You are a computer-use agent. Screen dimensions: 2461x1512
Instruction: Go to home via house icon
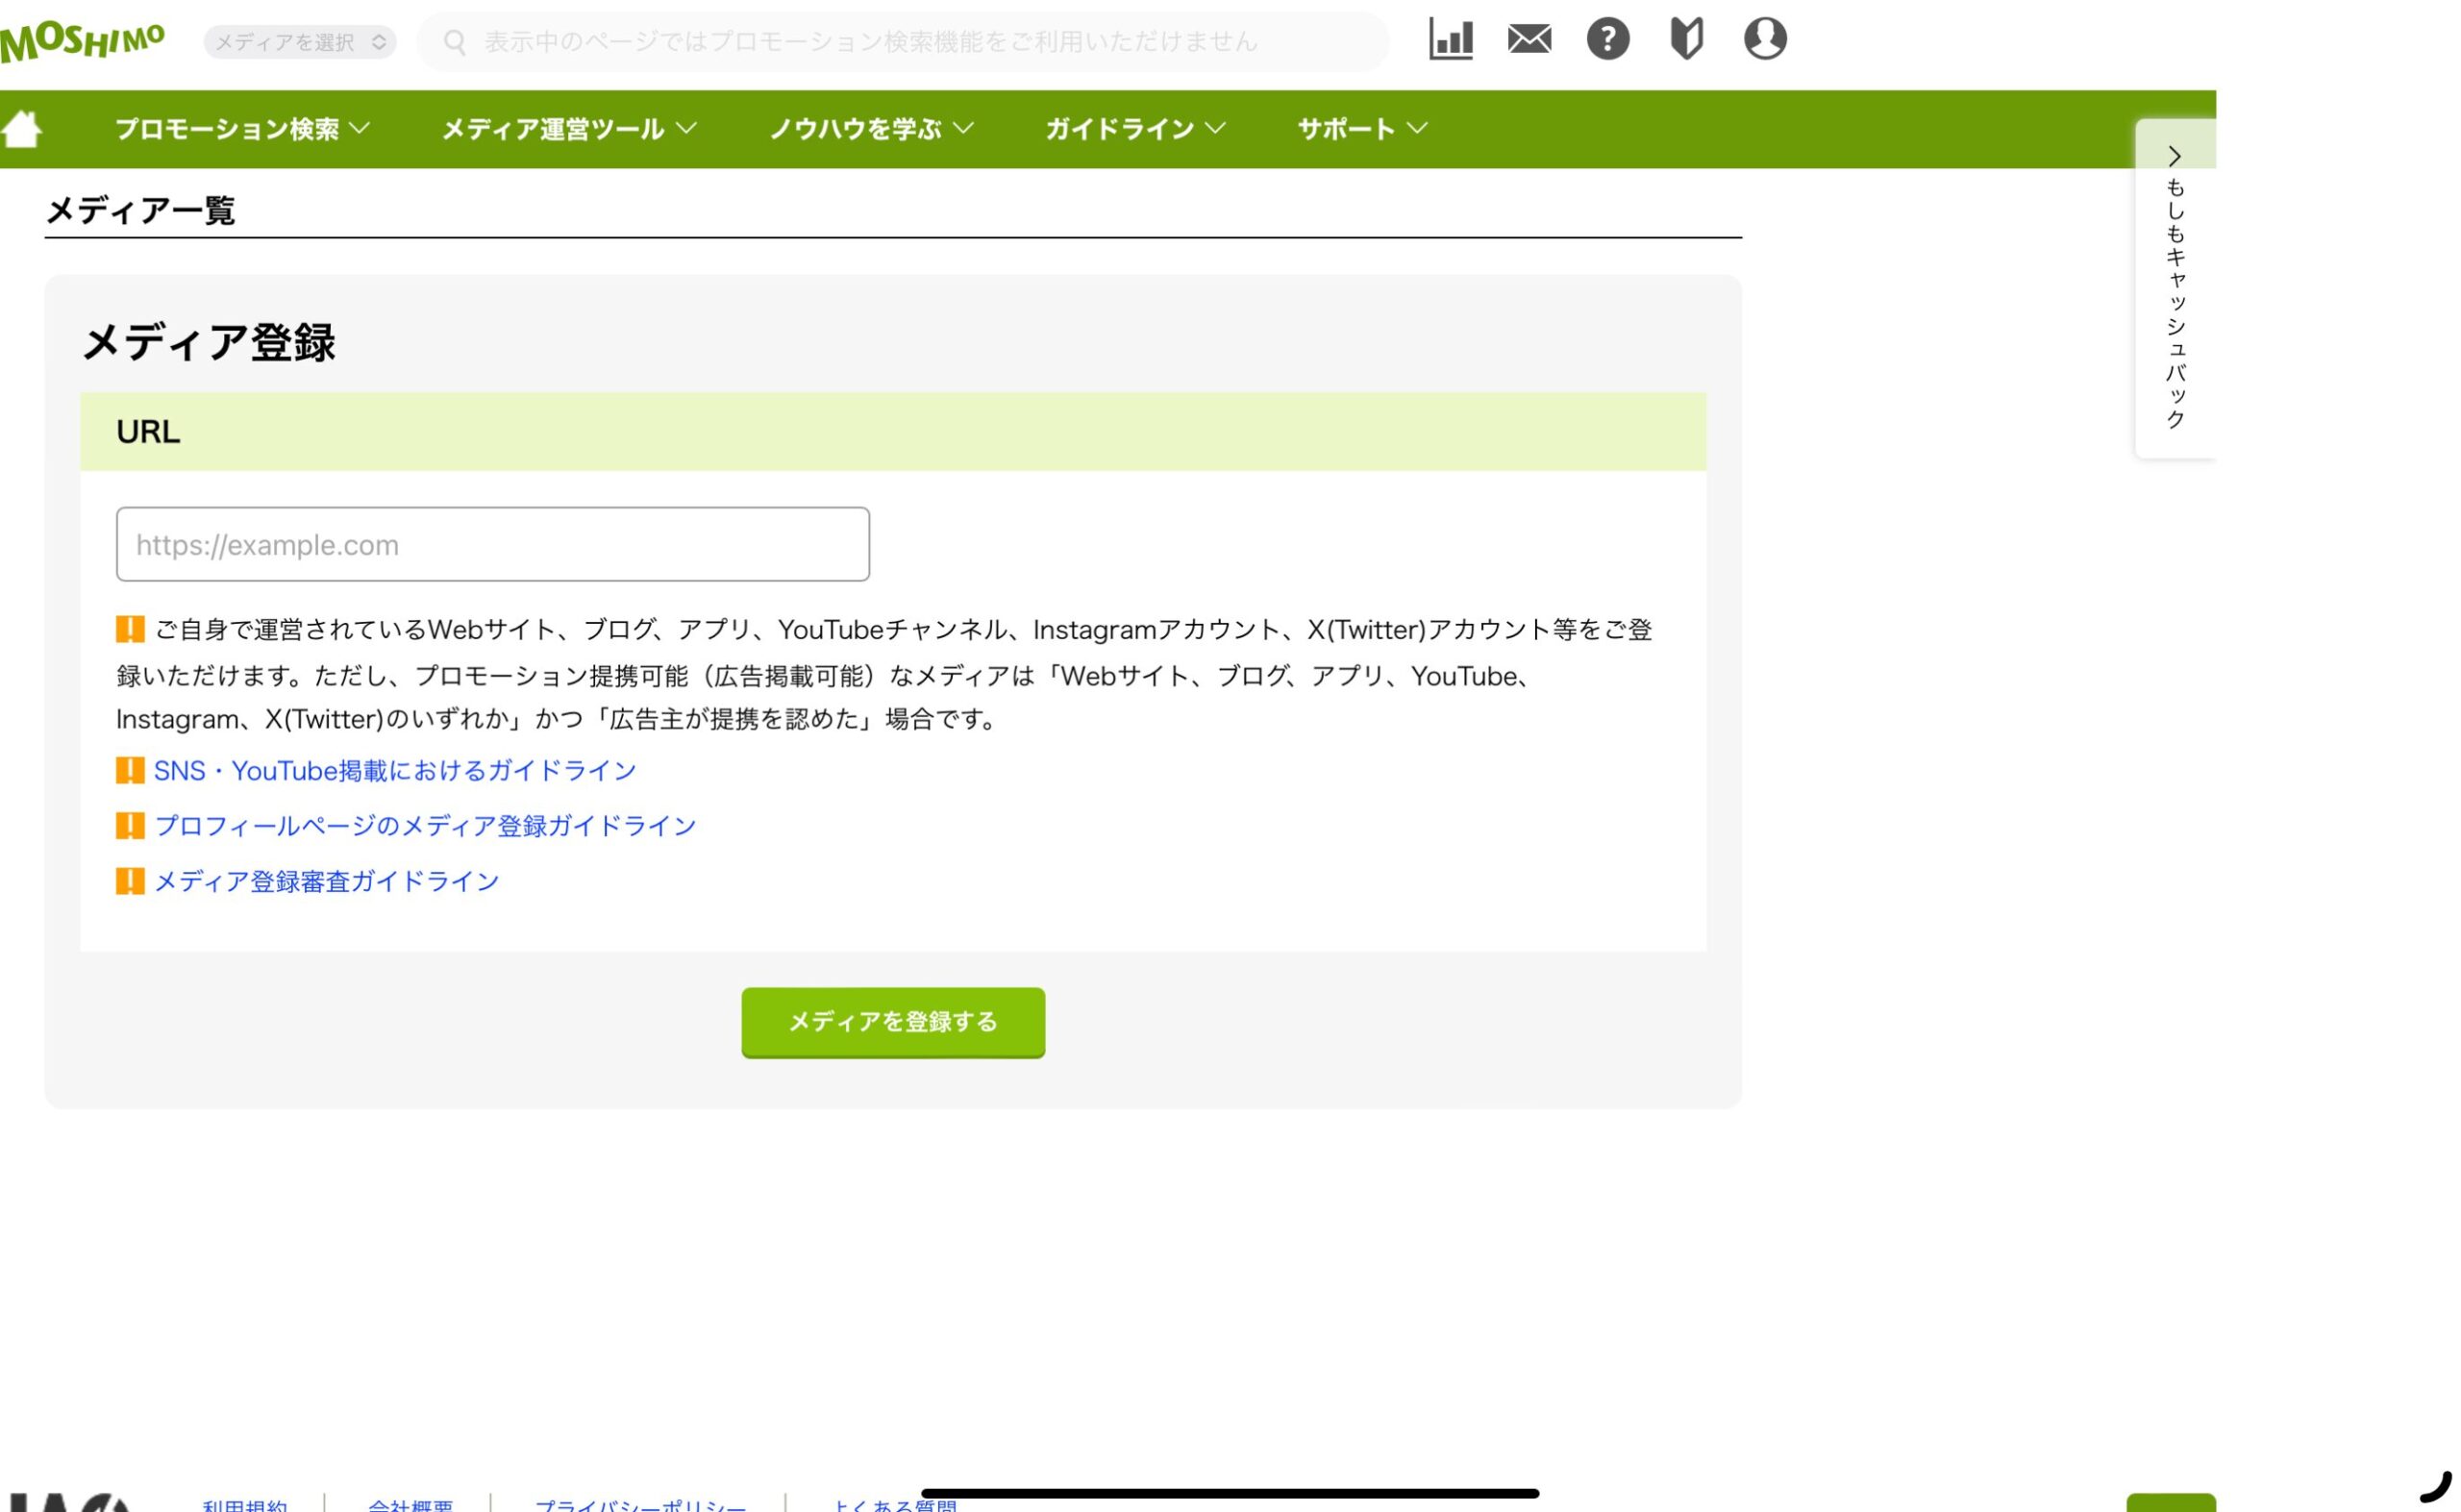click(22, 129)
